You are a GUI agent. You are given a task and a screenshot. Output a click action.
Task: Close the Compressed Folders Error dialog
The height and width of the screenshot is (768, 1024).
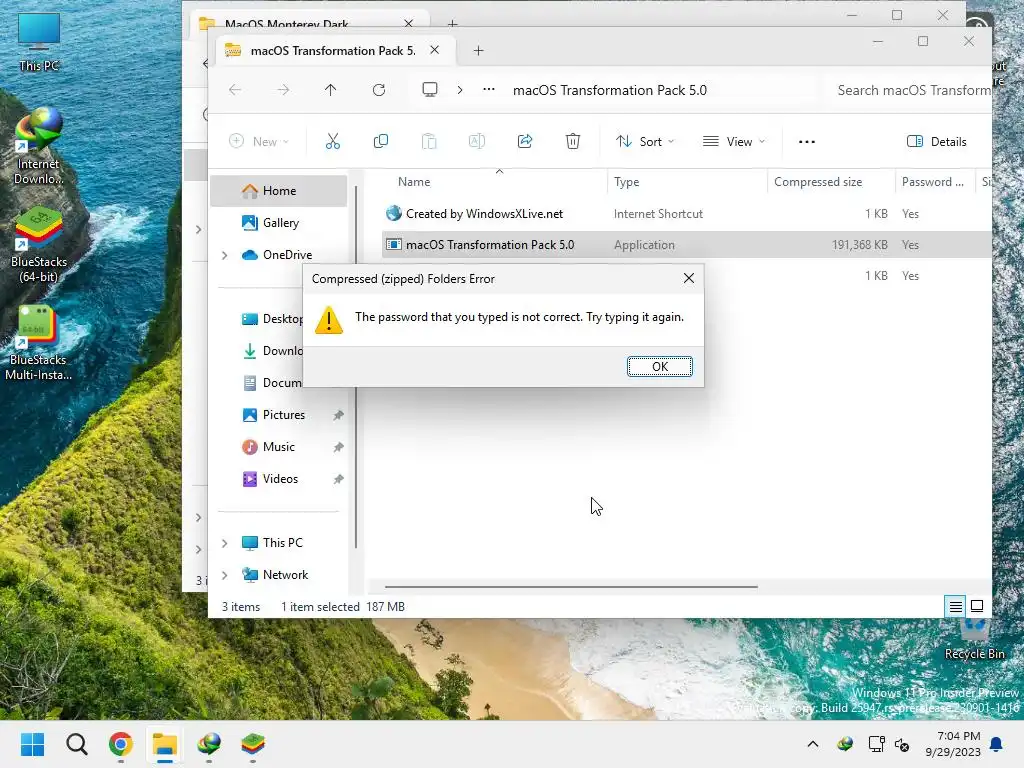coord(688,278)
